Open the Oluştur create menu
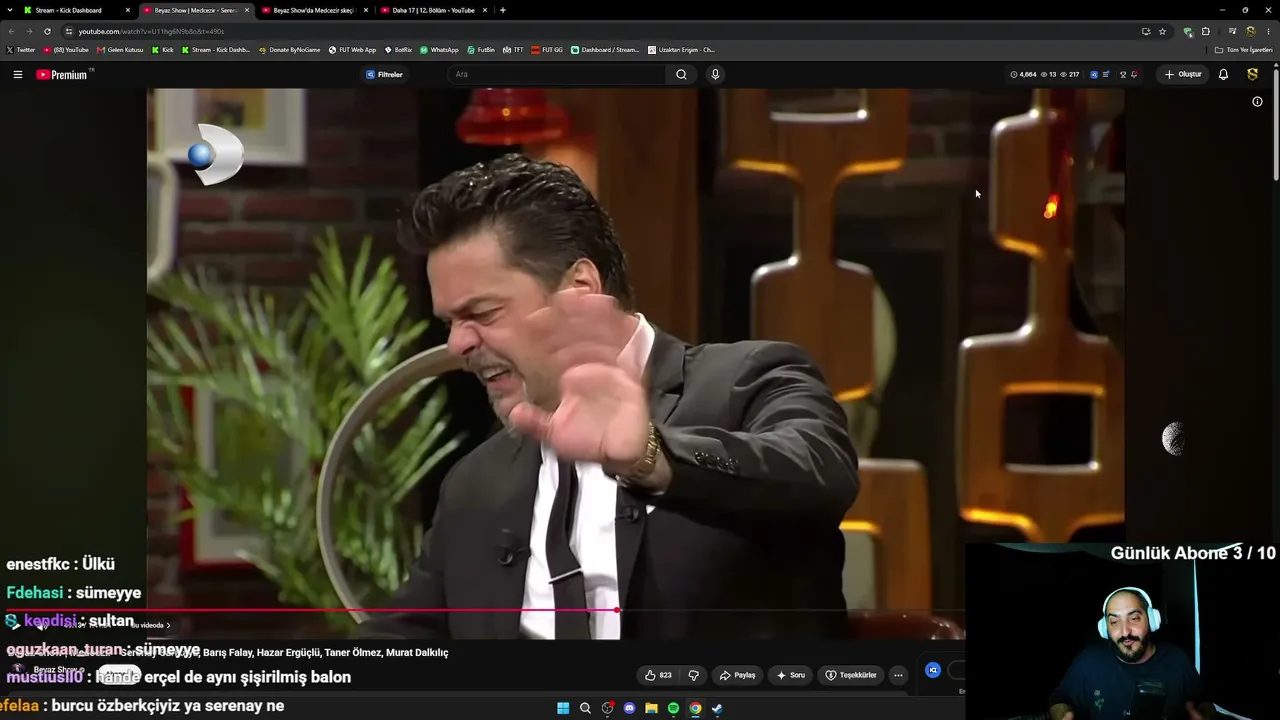 coord(1183,74)
